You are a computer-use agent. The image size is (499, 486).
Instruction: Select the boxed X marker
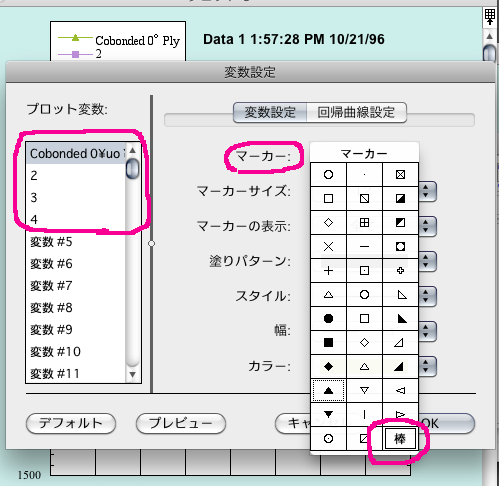(400, 174)
